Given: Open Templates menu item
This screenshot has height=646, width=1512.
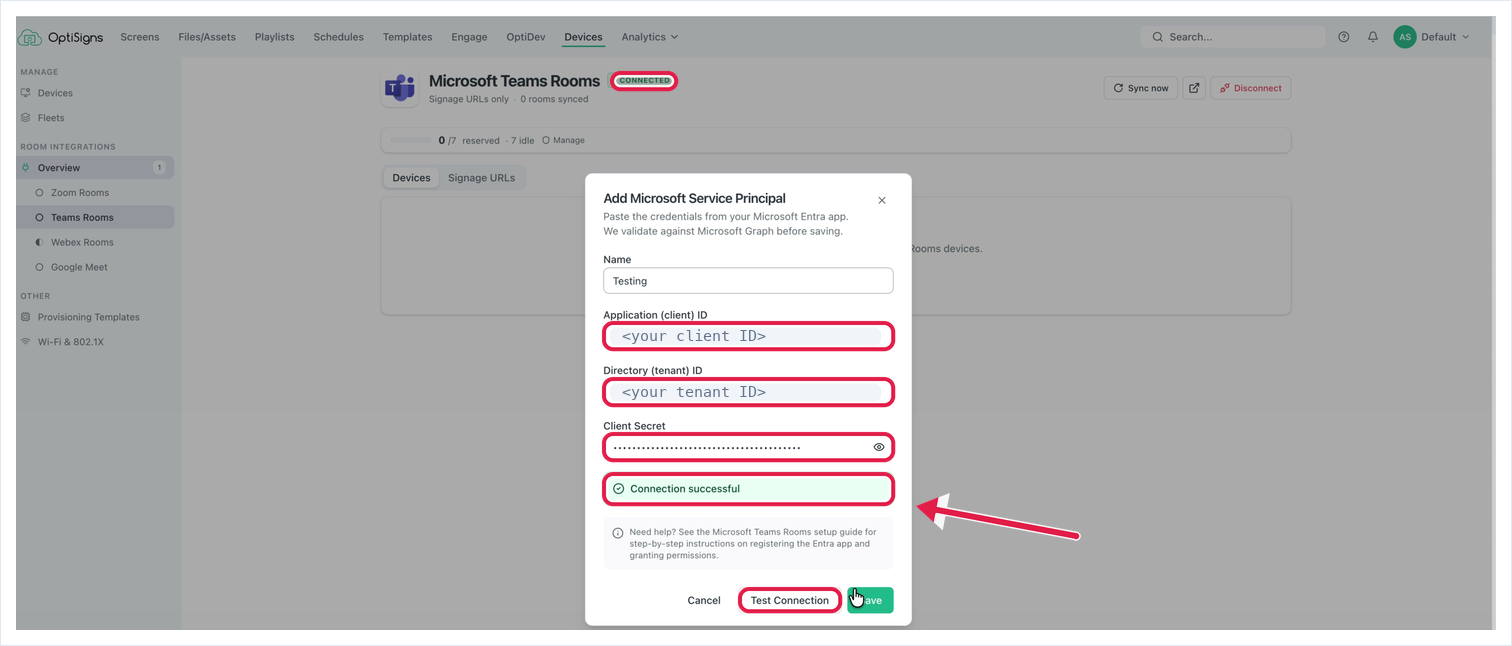Looking at the screenshot, I should point(408,37).
